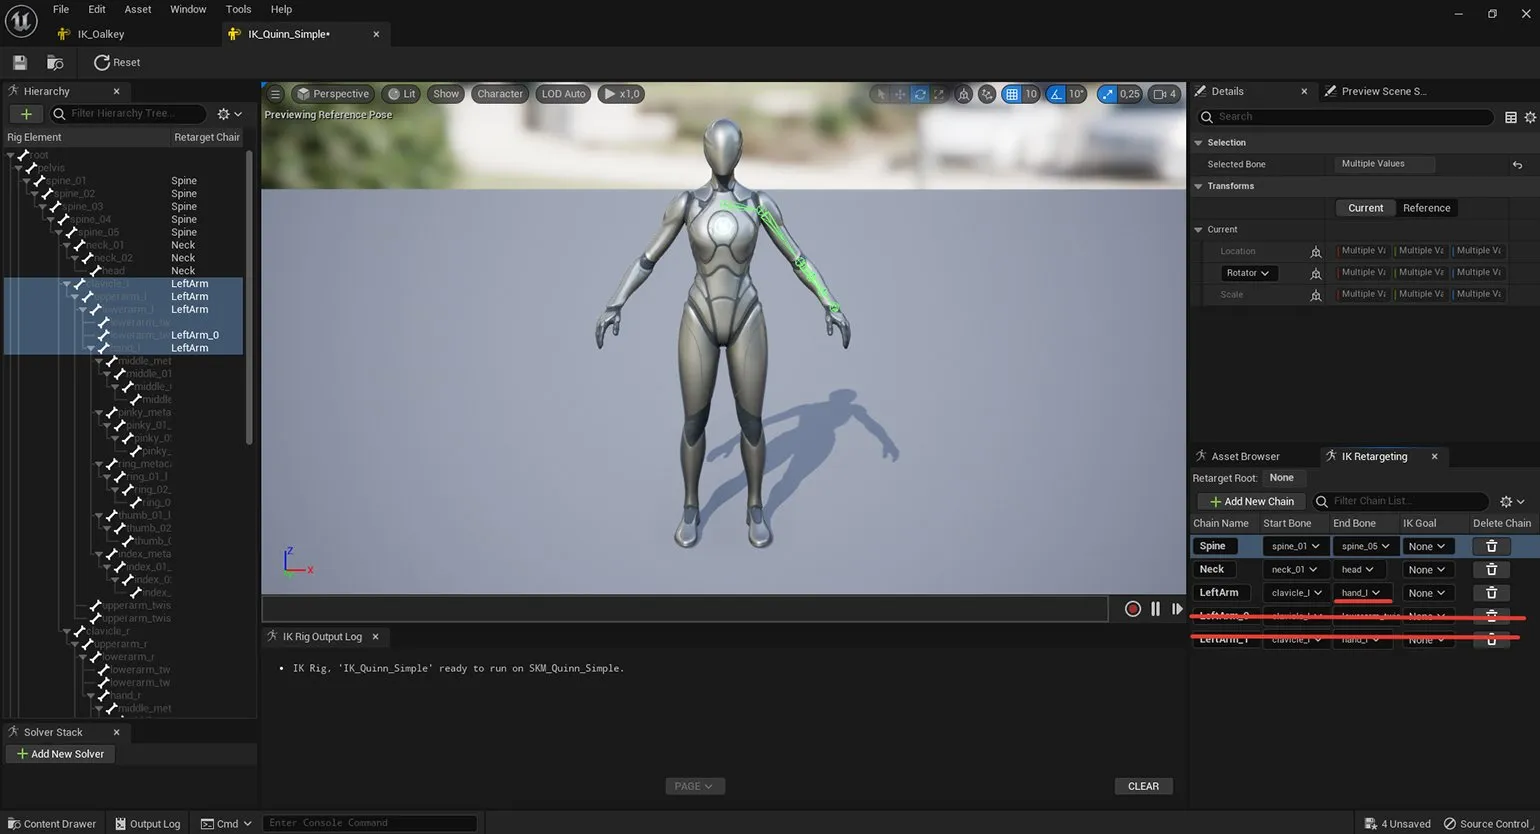1540x834 pixels.
Task: Click the undo arrow next to Selected Bone
Action: [x=1517, y=164]
